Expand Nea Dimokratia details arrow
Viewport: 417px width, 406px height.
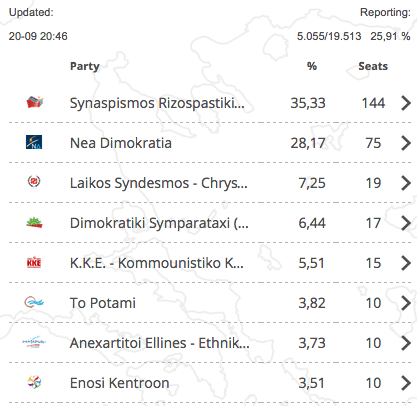[406, 143]
